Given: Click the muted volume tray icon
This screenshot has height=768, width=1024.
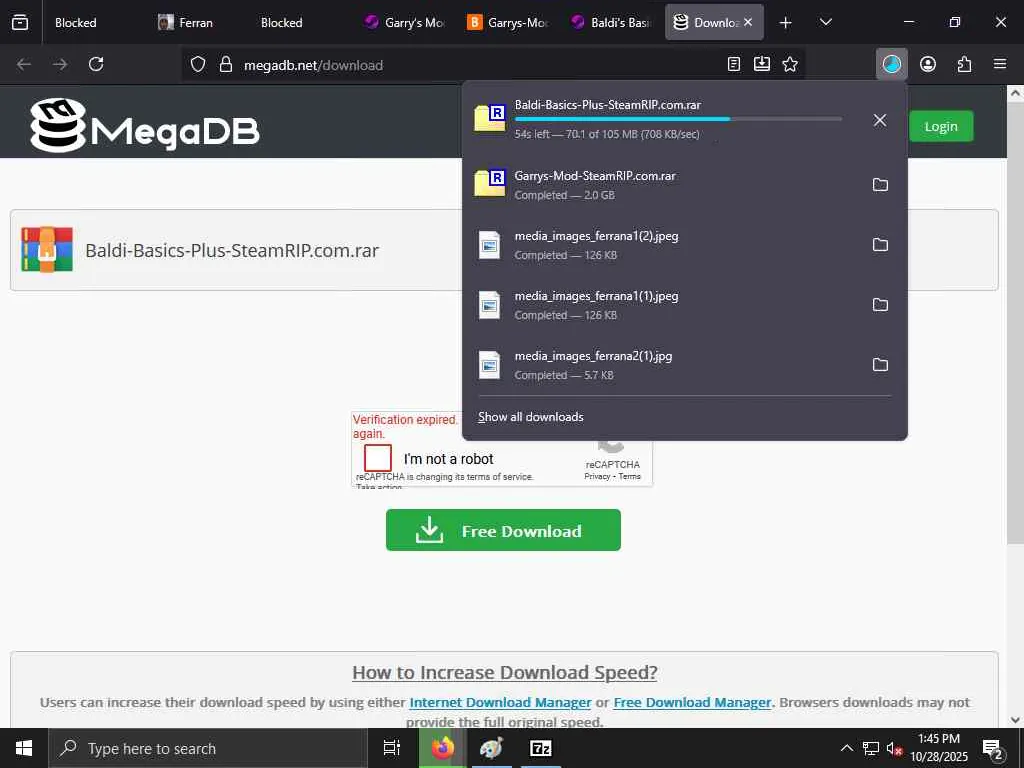Looking at the screenshot, I should tap(895, 748).
